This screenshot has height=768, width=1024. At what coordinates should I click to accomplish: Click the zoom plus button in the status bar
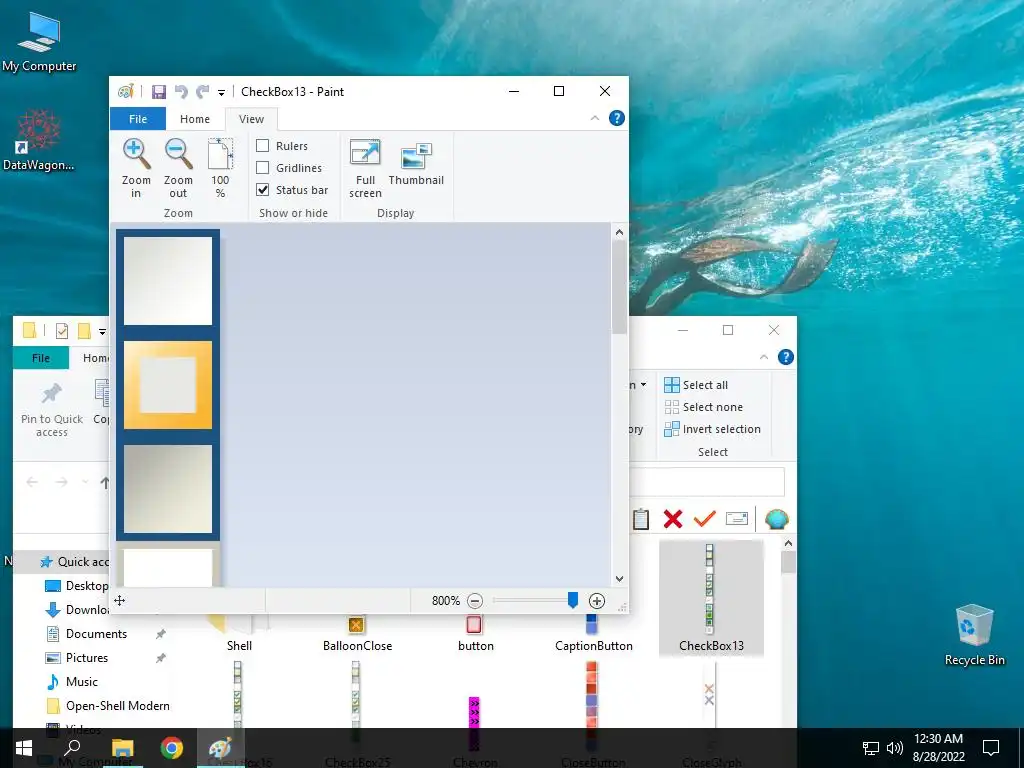[596, 601]
